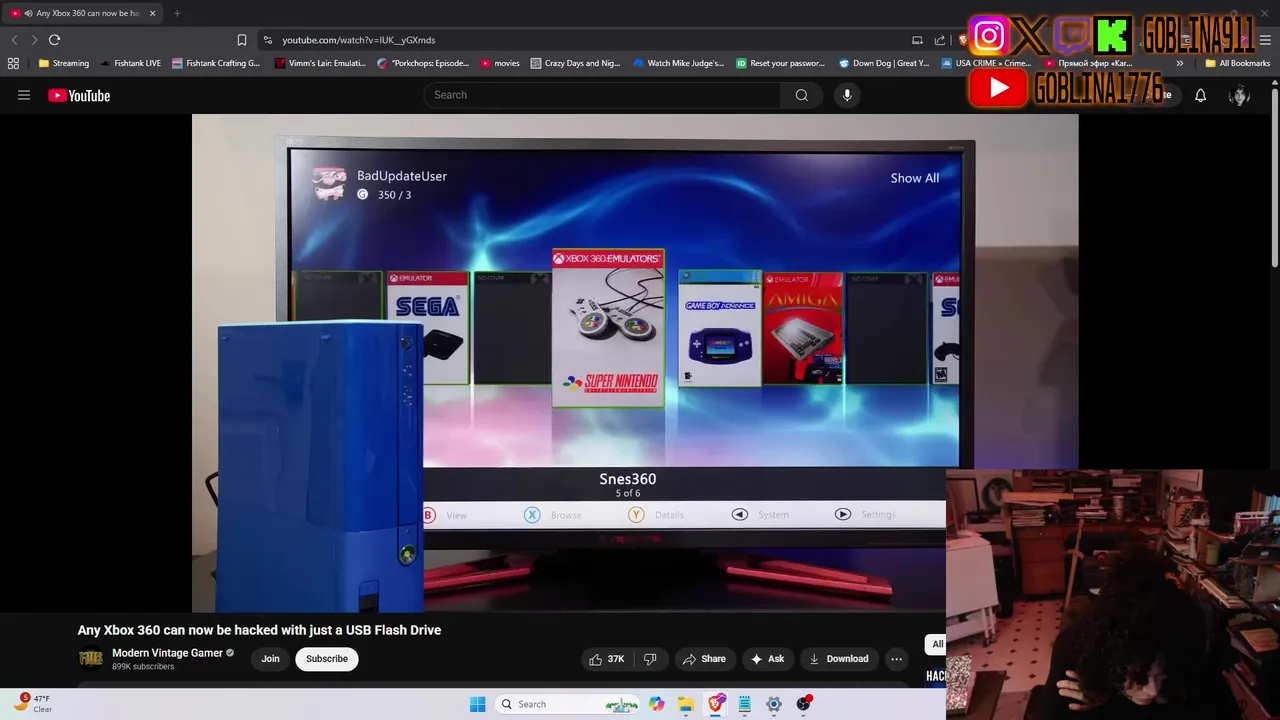Open the movies bookmark
The image size is (1280, 720).
click(x=500, y=63)
